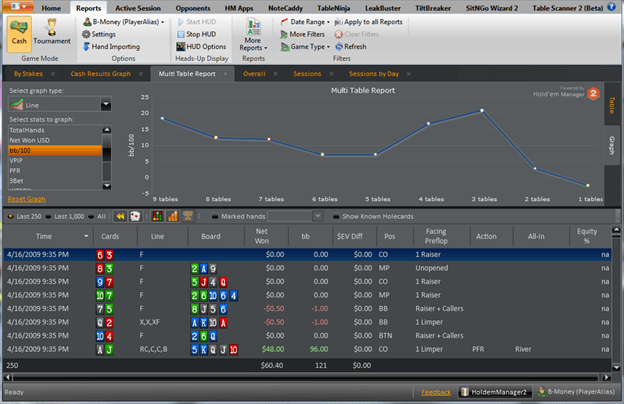Close the Sessions tab
624x404 pixels.
click(x=332, y=74)
